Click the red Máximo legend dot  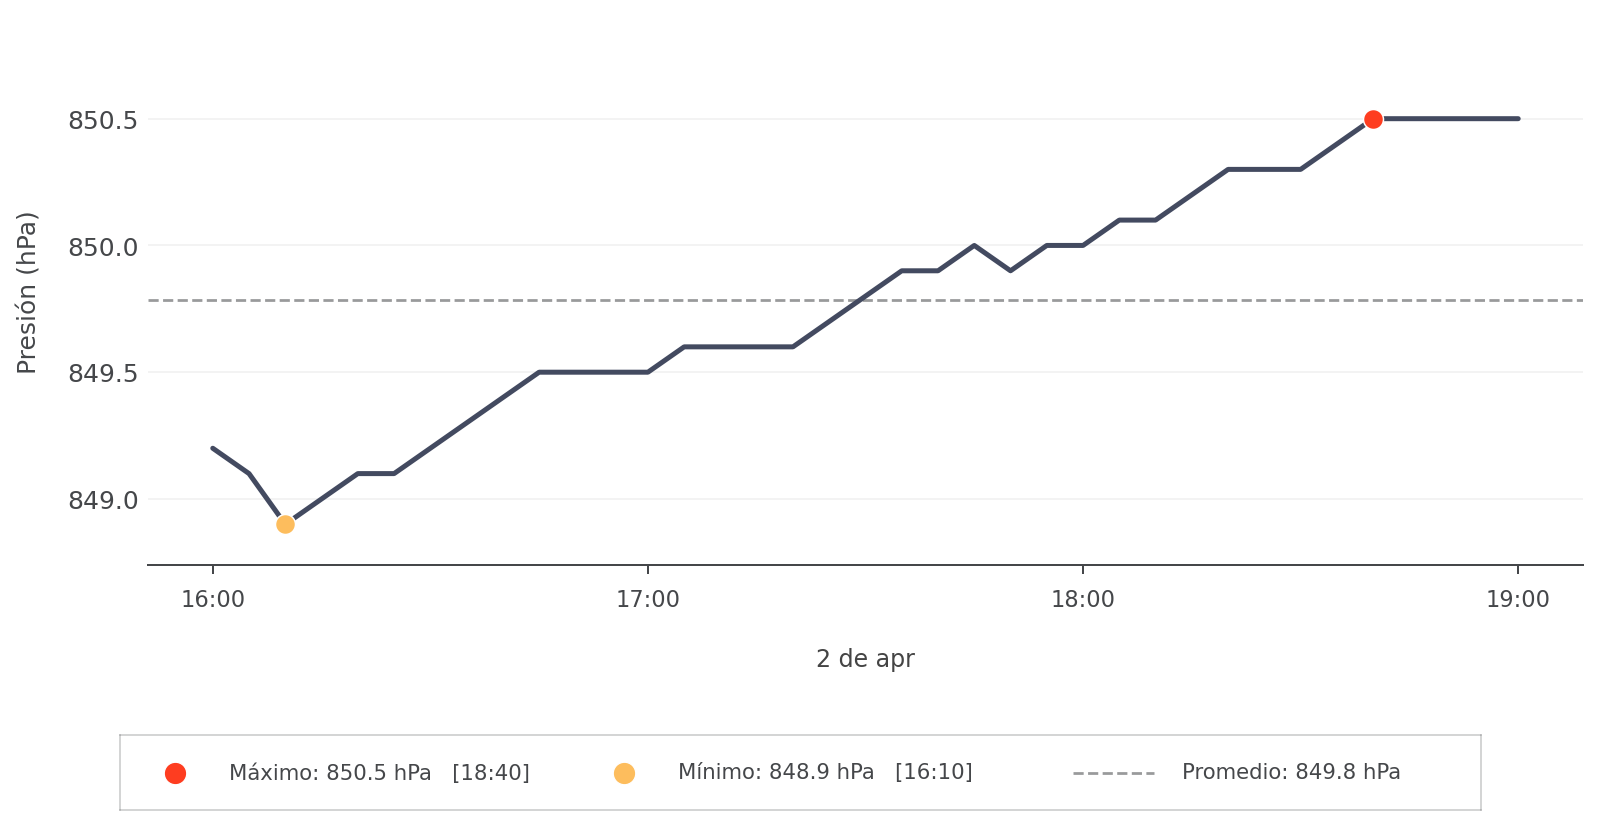175,773
